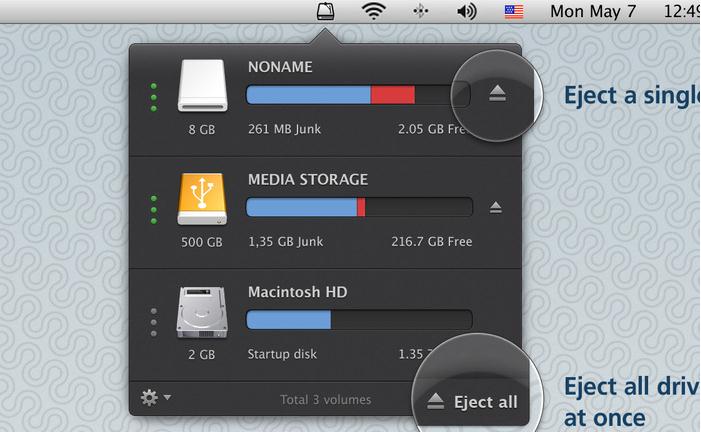701x432 pixels.
Task: Click the Total 3 volumes text
Action: point(325,399)
